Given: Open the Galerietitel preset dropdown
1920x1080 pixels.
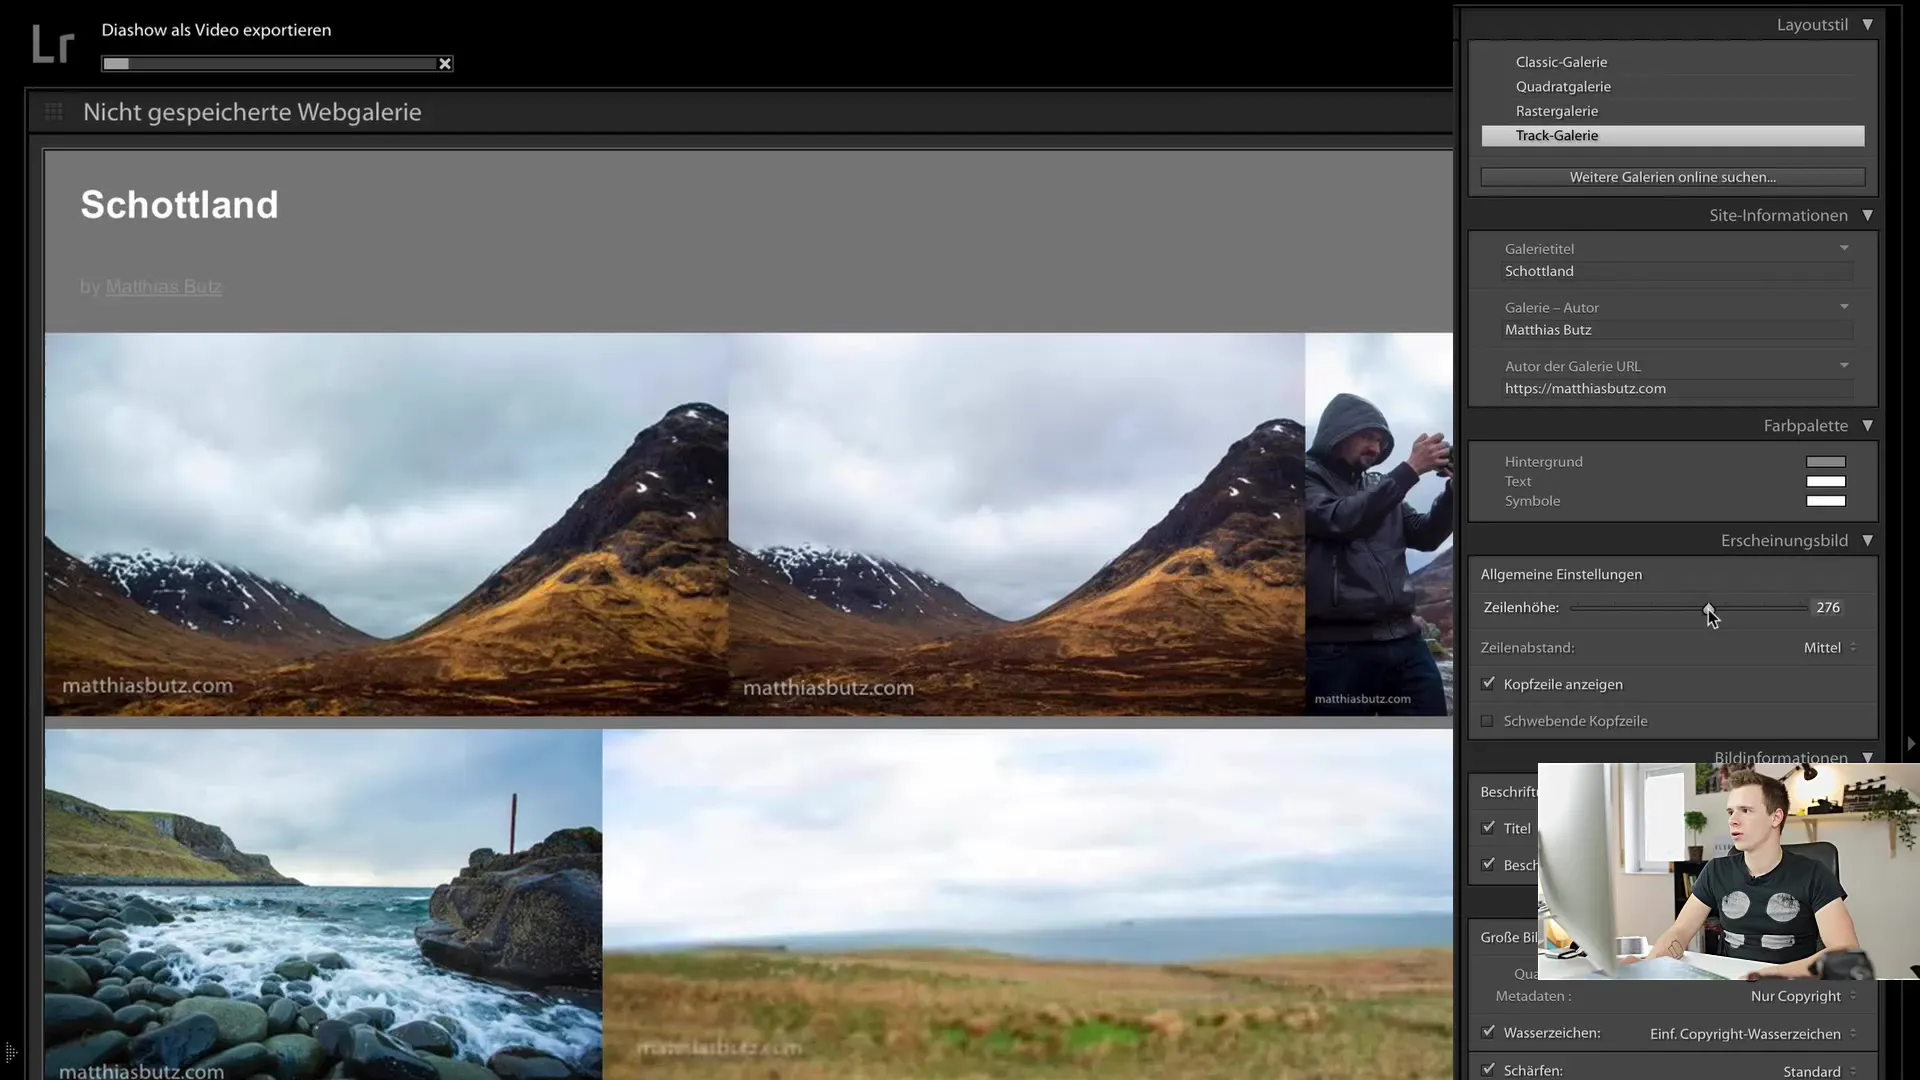Looking at the screenshot, I should (x=1844, y=248).
